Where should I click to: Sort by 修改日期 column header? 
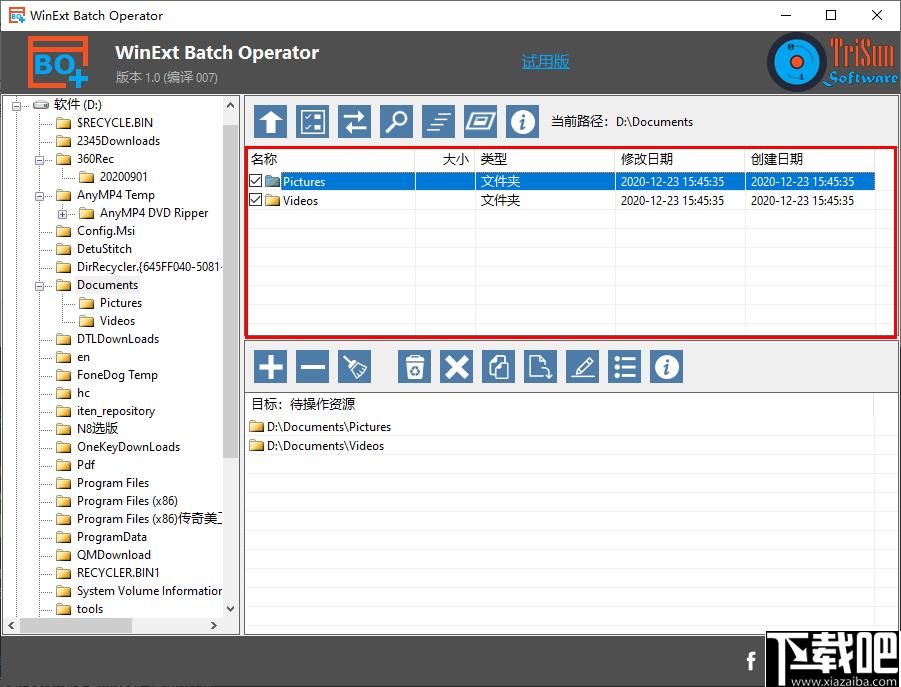680,159
